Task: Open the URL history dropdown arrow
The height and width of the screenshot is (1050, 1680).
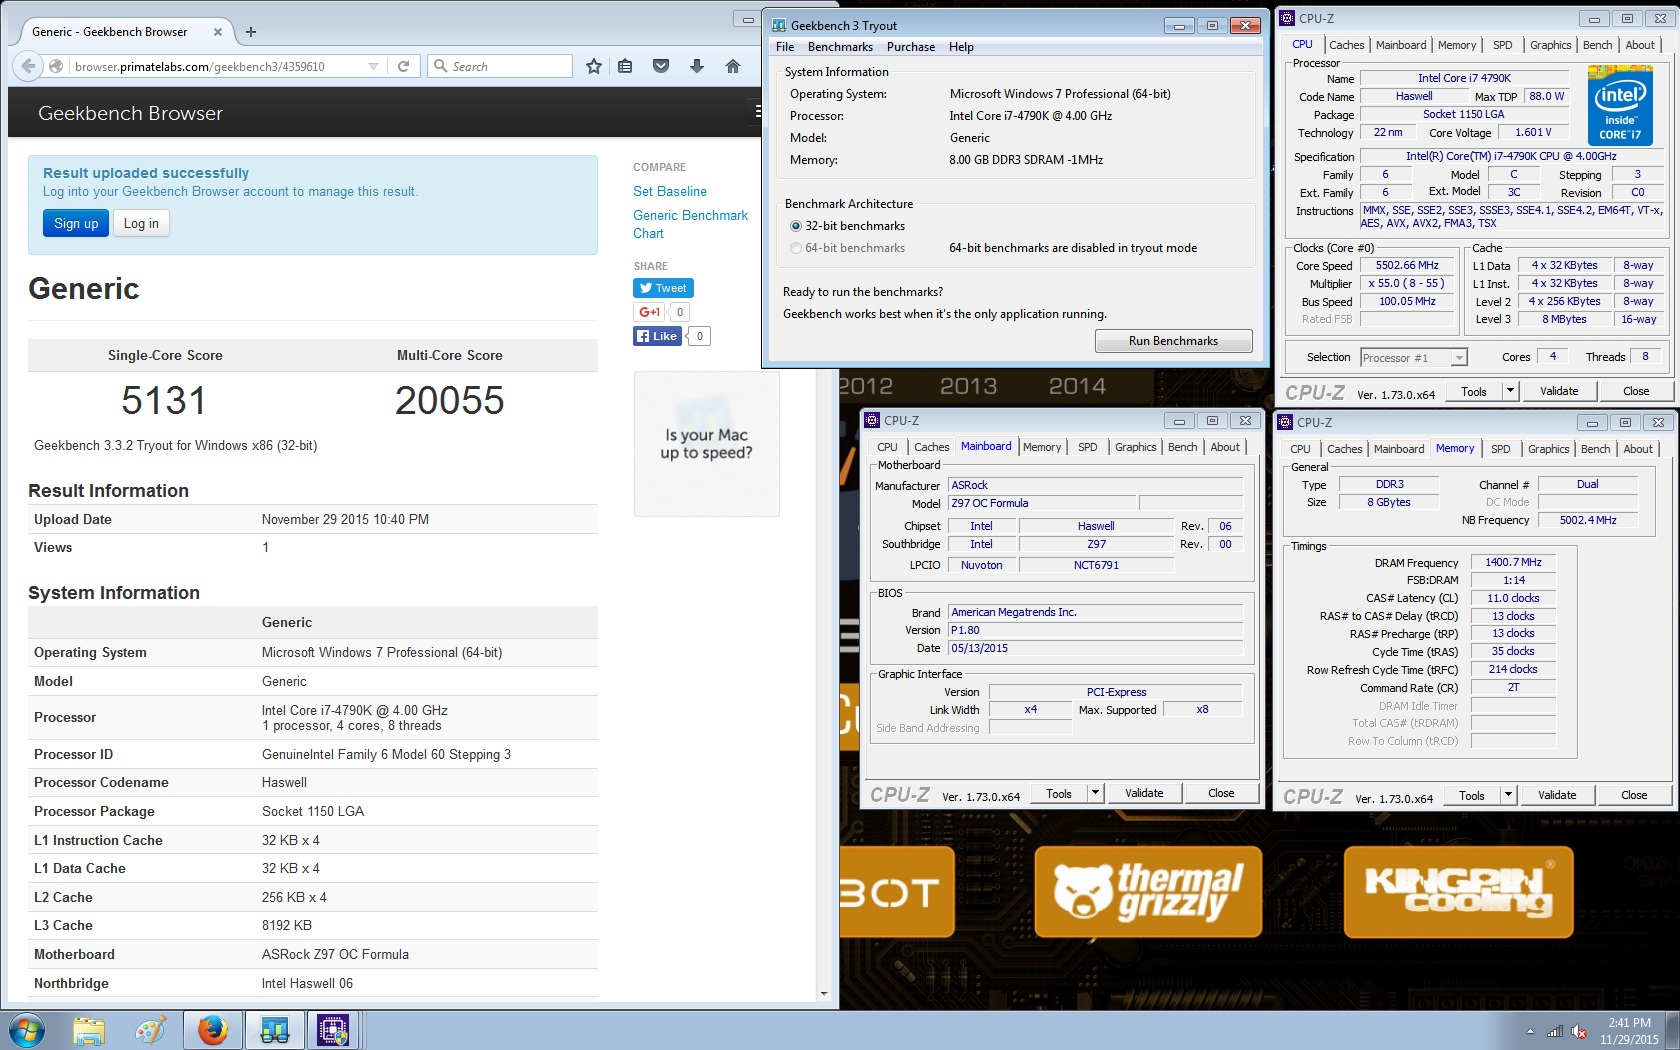Action: click(373, 66)
